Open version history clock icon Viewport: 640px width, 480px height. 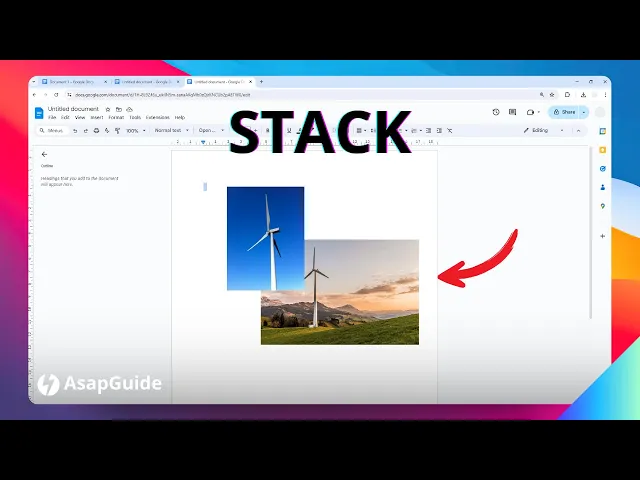pos(496,112)
